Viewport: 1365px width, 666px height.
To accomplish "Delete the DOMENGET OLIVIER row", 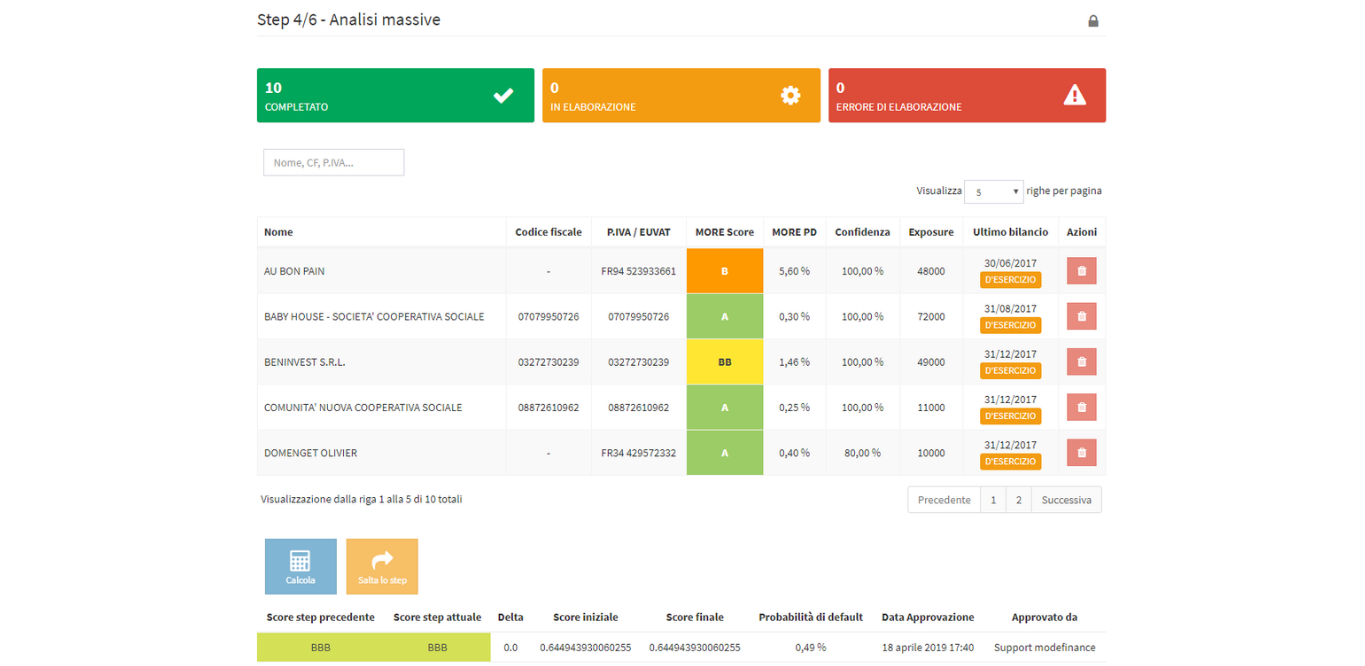I will (1081, 453).
